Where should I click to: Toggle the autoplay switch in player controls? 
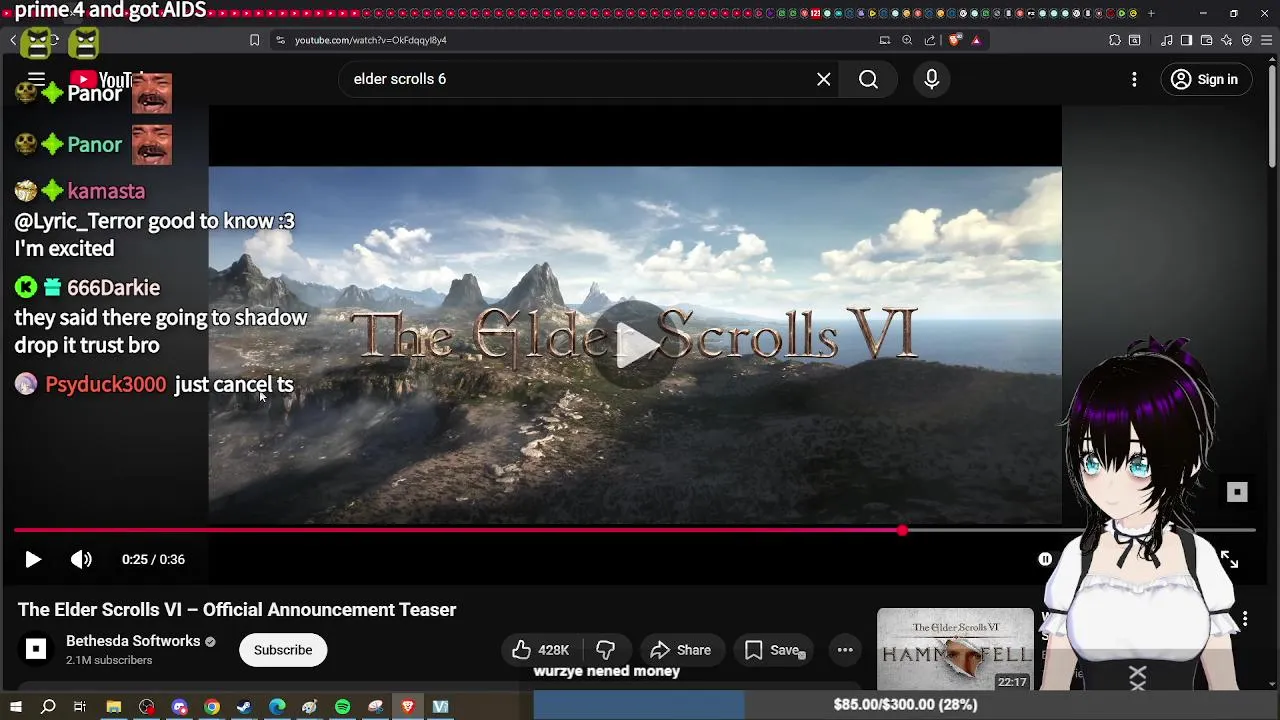pos(1045,560)
